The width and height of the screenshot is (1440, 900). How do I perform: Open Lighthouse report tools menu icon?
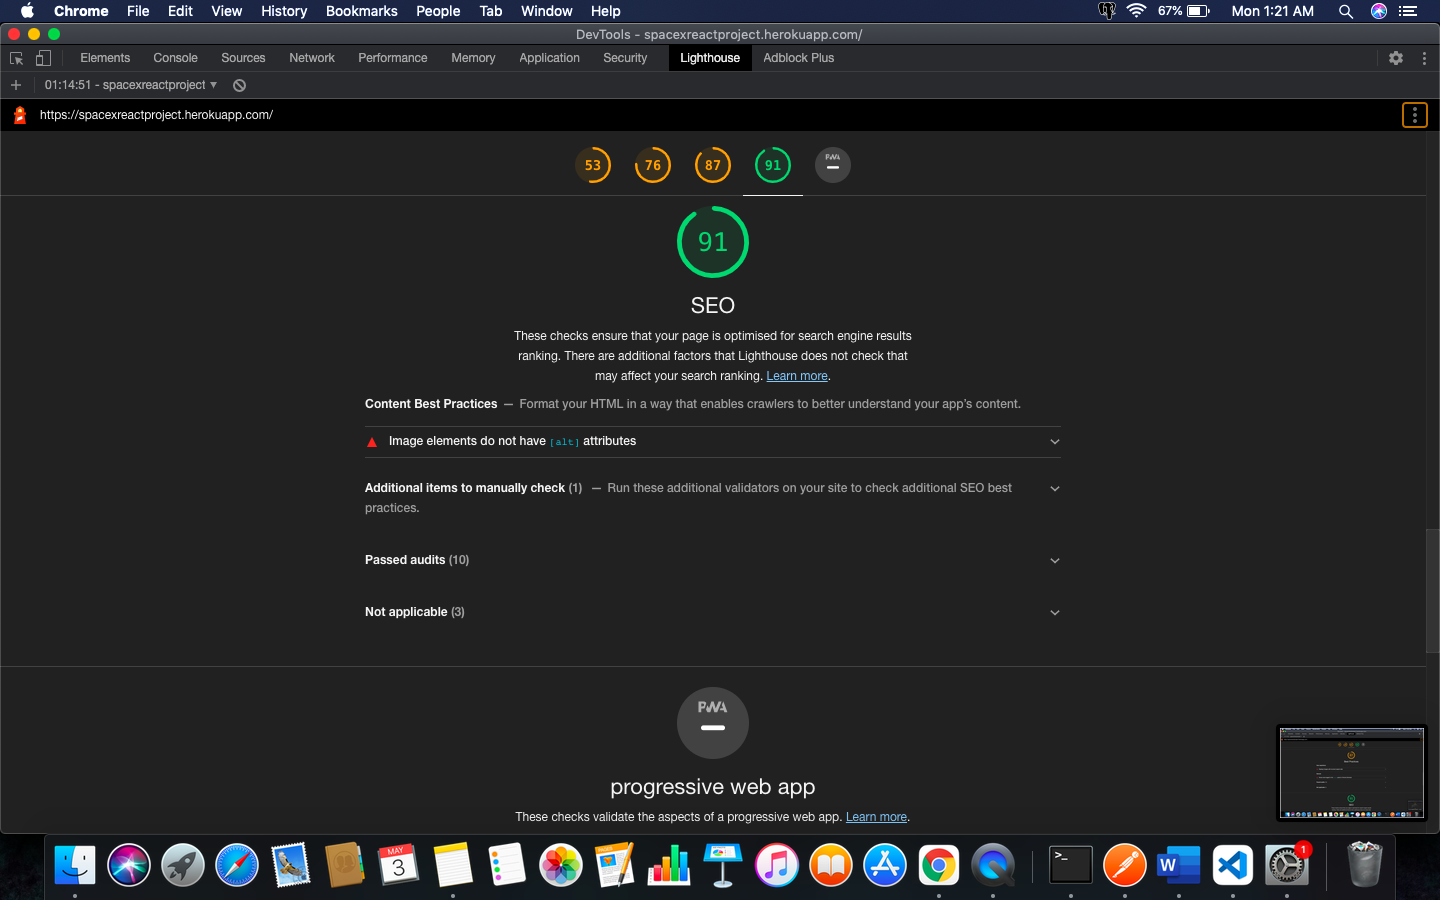coord(1415,115)
